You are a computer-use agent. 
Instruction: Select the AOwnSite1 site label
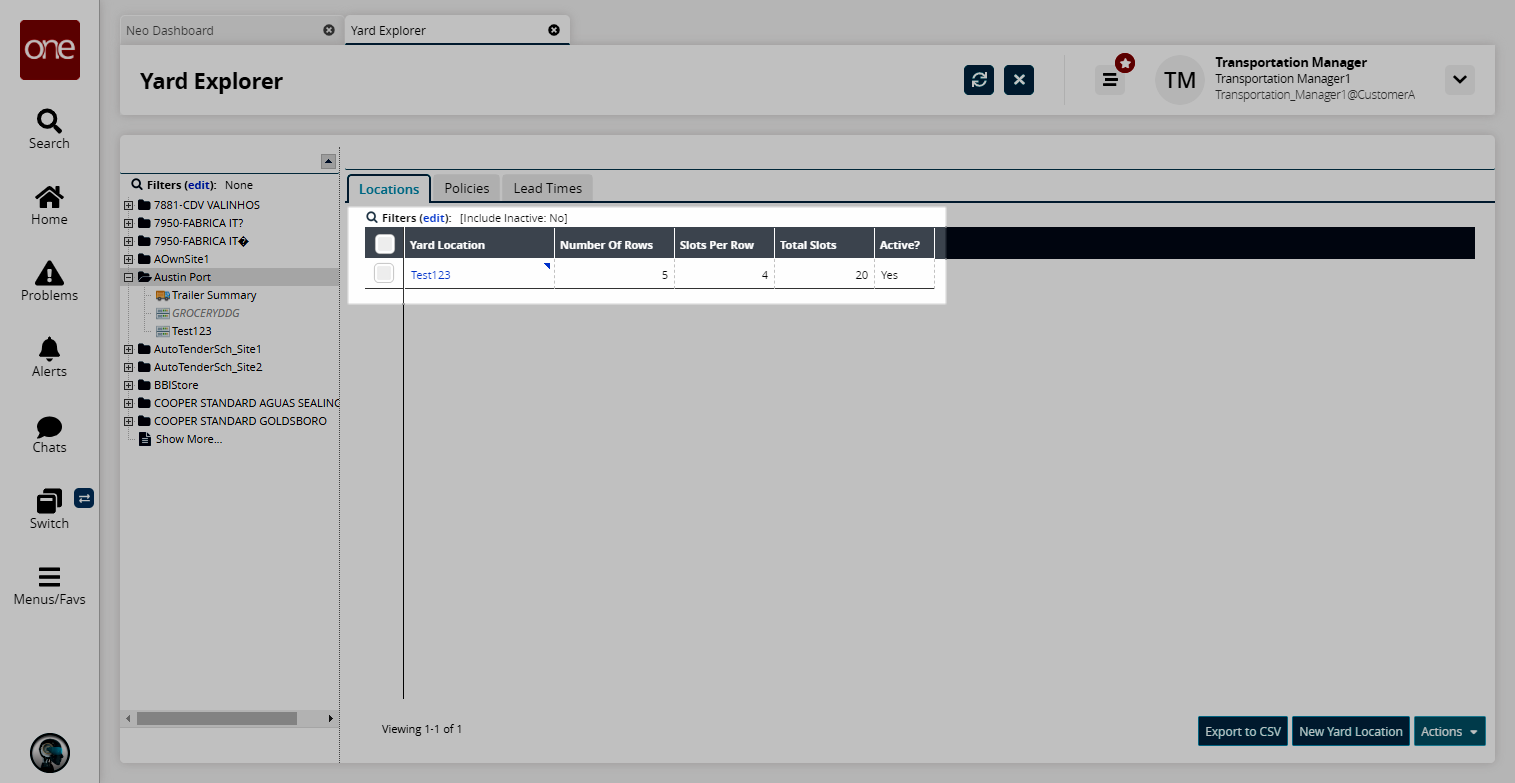coord(181,259)
